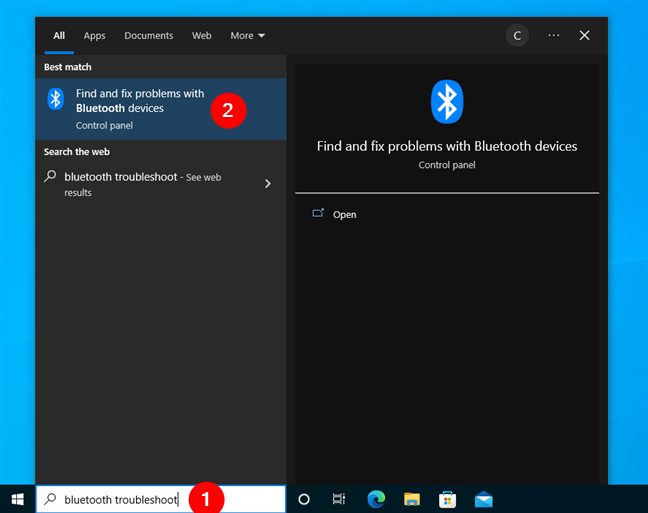Click the Open icon in preview pane

[318, 213]
